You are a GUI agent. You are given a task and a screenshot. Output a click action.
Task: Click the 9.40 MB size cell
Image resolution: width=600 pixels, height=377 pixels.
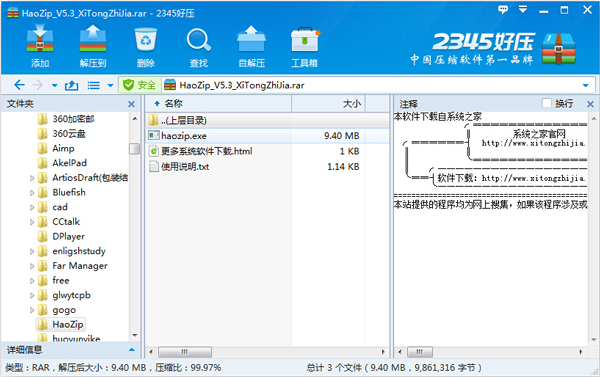point(341,136)
